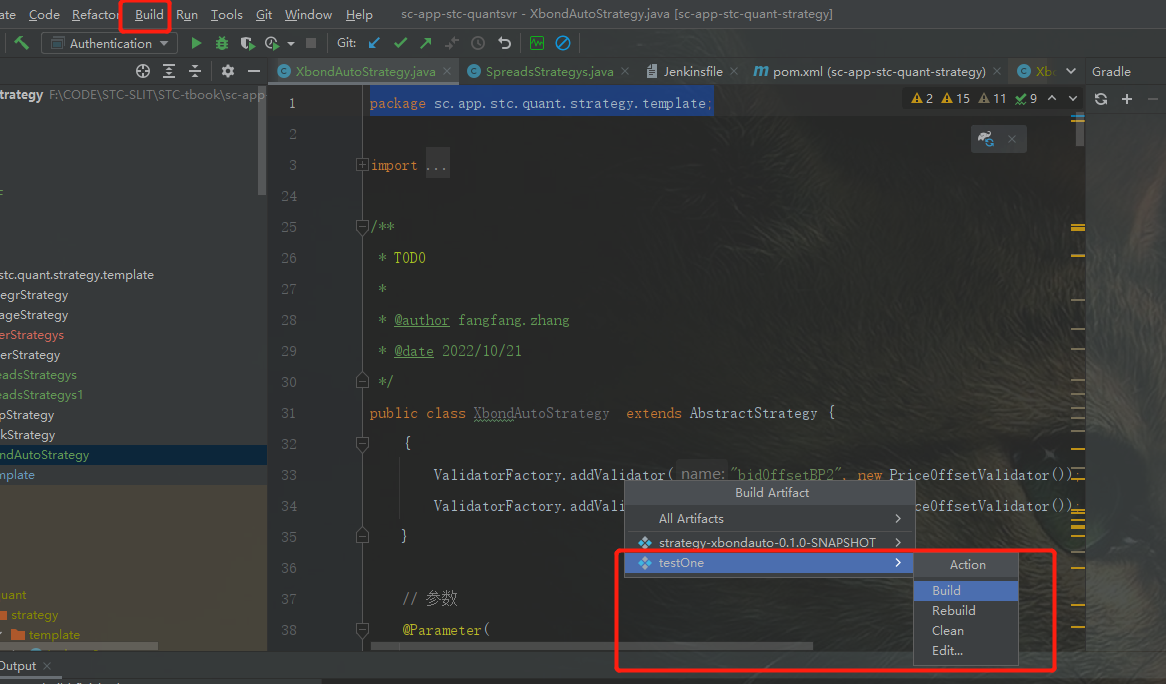The width and height of the screenshot is (1166, 684).
Task: Go to previous highlighted error arrow
Action: pos(1052,98)
